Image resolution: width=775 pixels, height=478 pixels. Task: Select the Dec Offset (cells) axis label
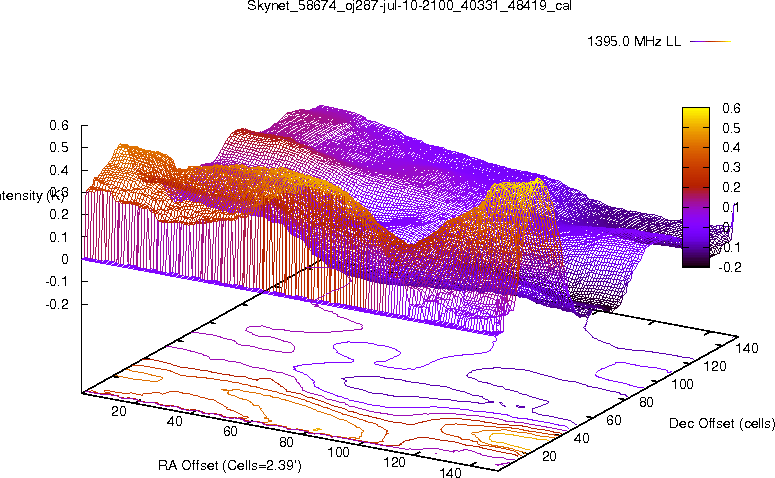pyautogui.click(x=722, y=423)
